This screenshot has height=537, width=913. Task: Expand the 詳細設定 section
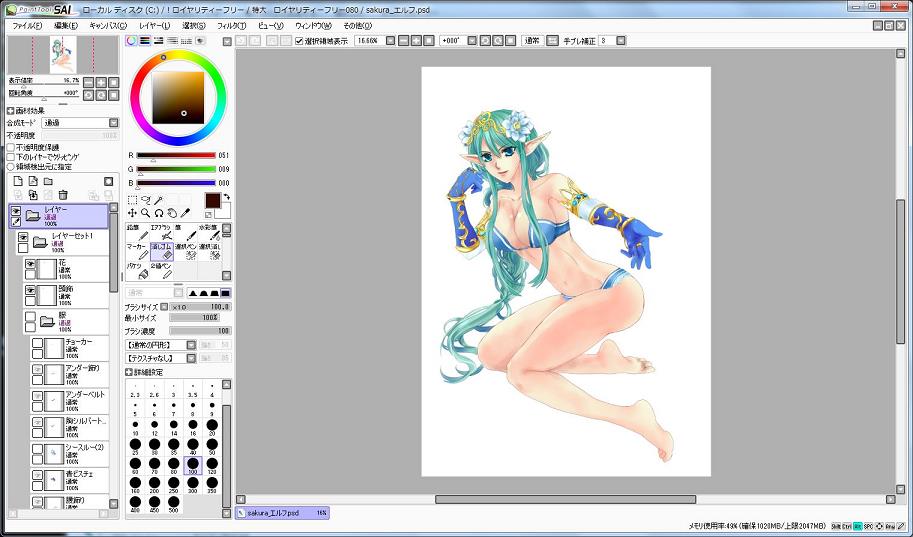point(130,372)
